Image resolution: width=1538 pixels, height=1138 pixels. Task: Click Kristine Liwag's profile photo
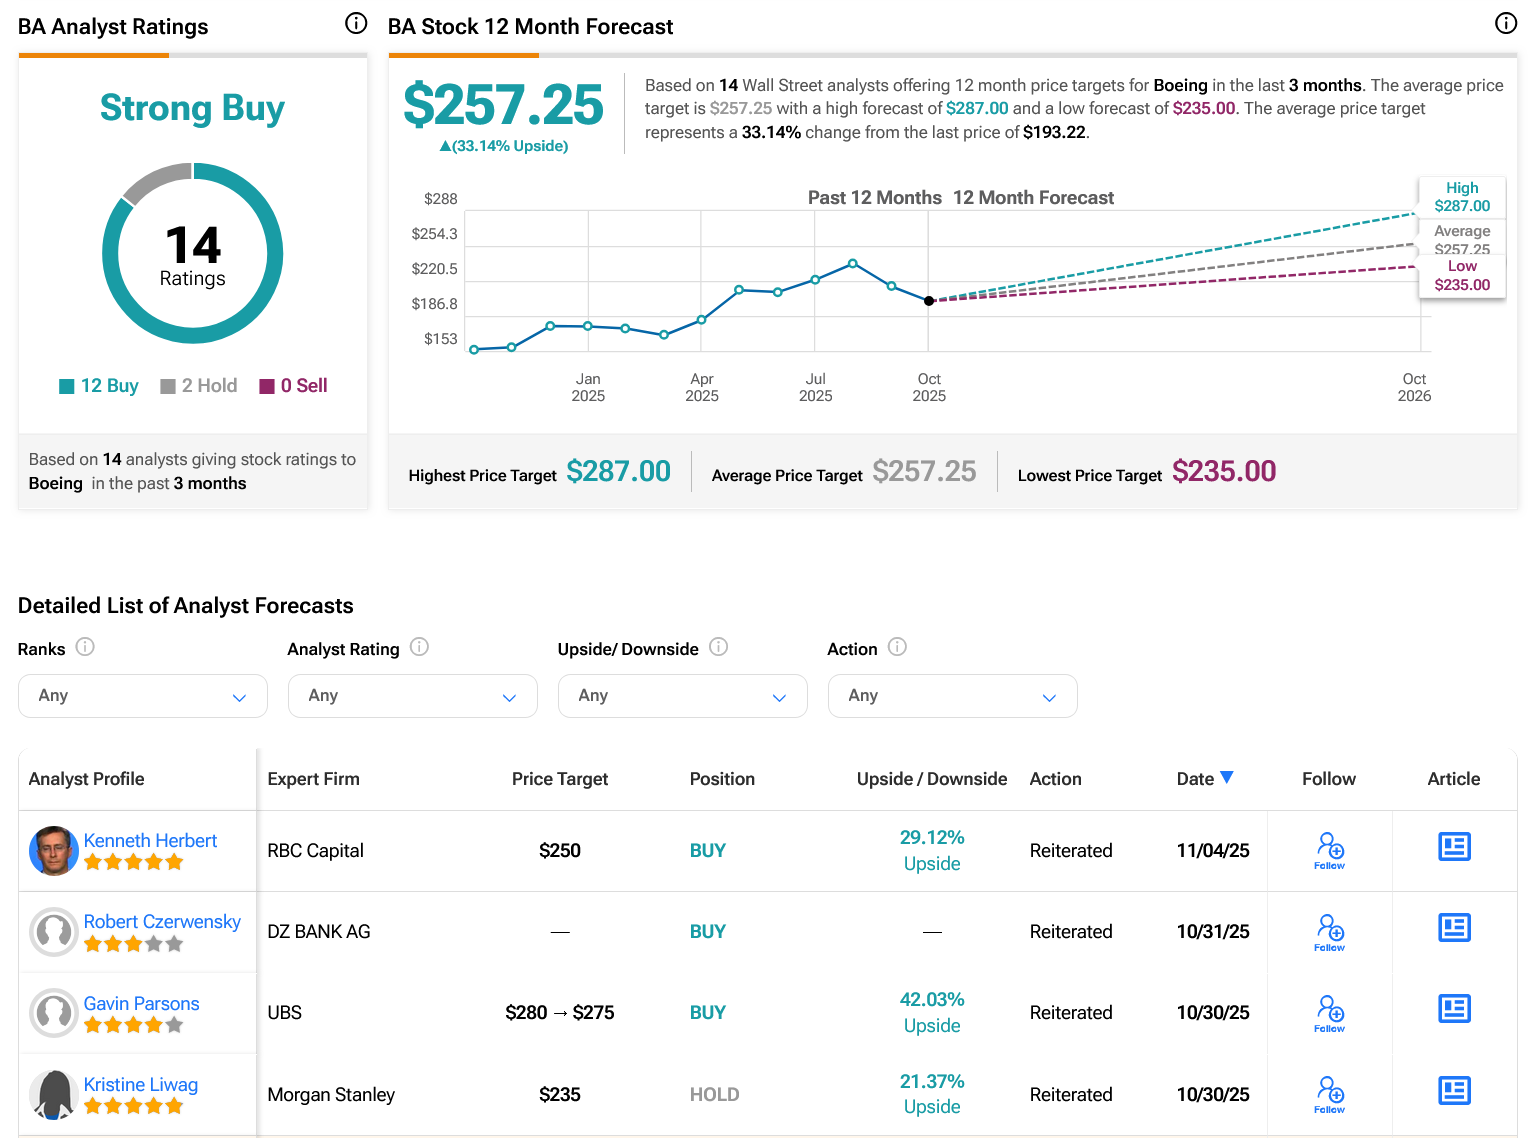coord(54,1094)
